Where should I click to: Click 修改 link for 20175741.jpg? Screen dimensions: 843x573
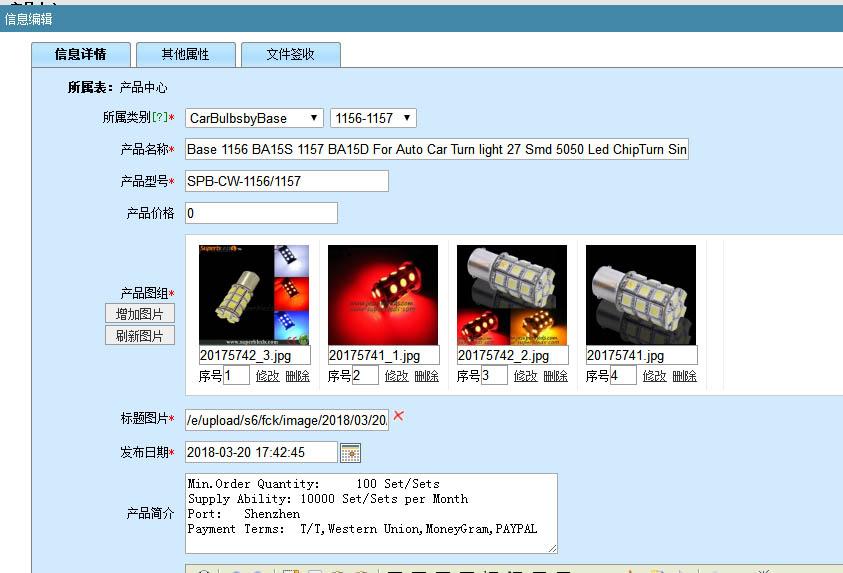point(655,376)
